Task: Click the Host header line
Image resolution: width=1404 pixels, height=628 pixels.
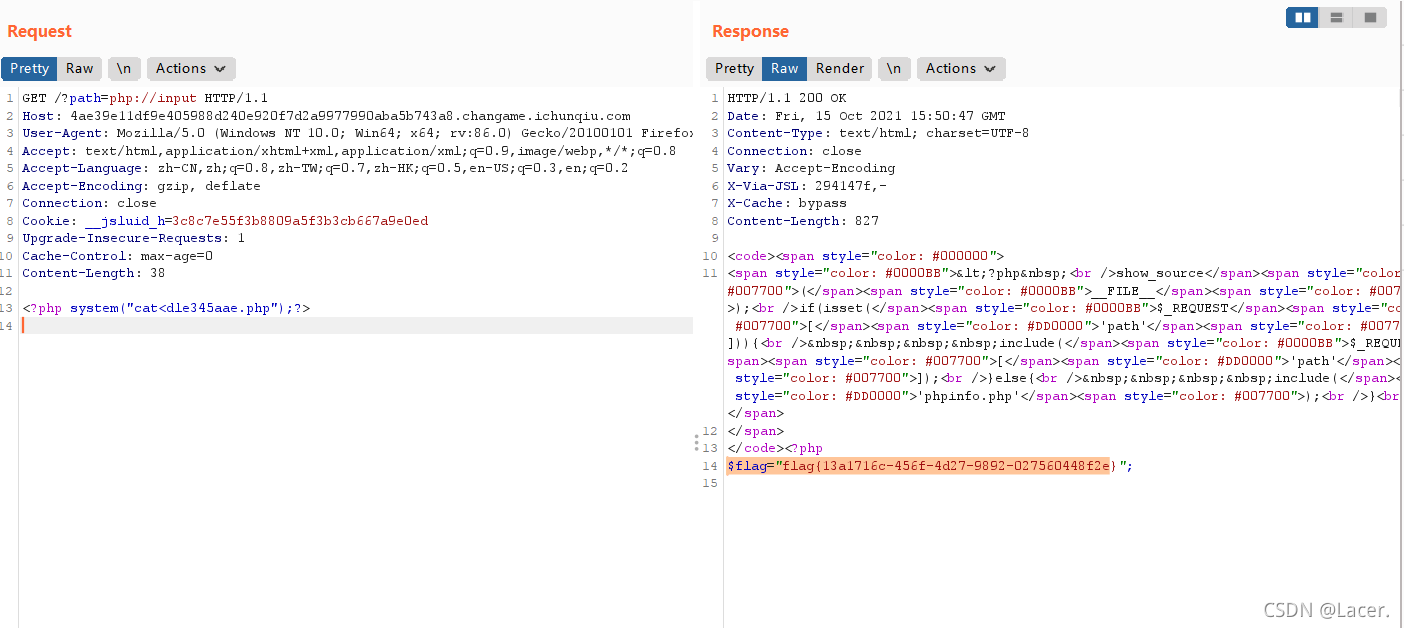Action: 326,116
